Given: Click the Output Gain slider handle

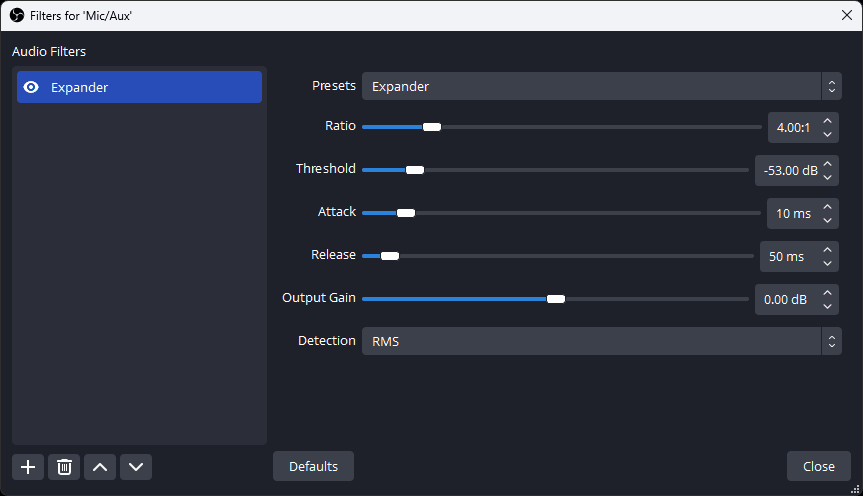Looking at the screenshot, I should [556, 299].
